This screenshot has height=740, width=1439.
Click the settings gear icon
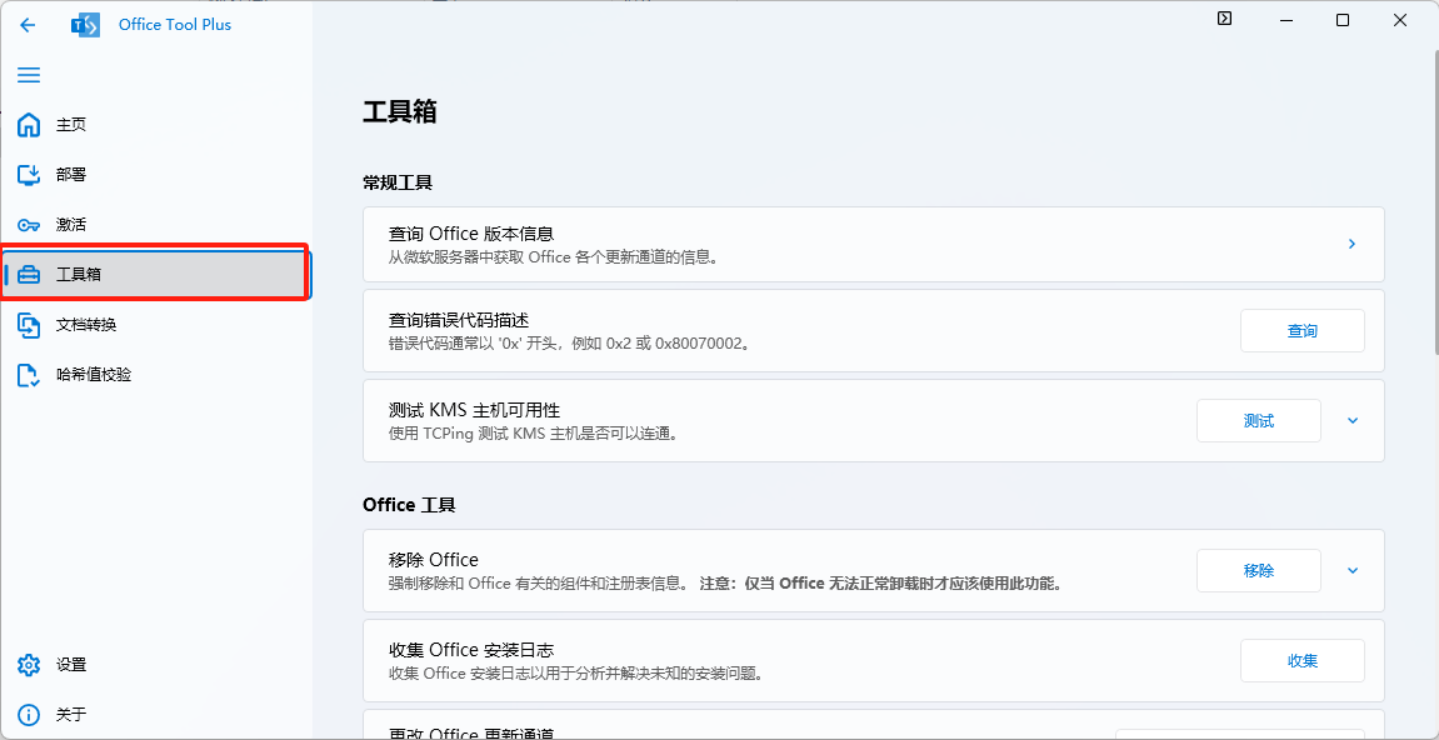click(29, 665)
